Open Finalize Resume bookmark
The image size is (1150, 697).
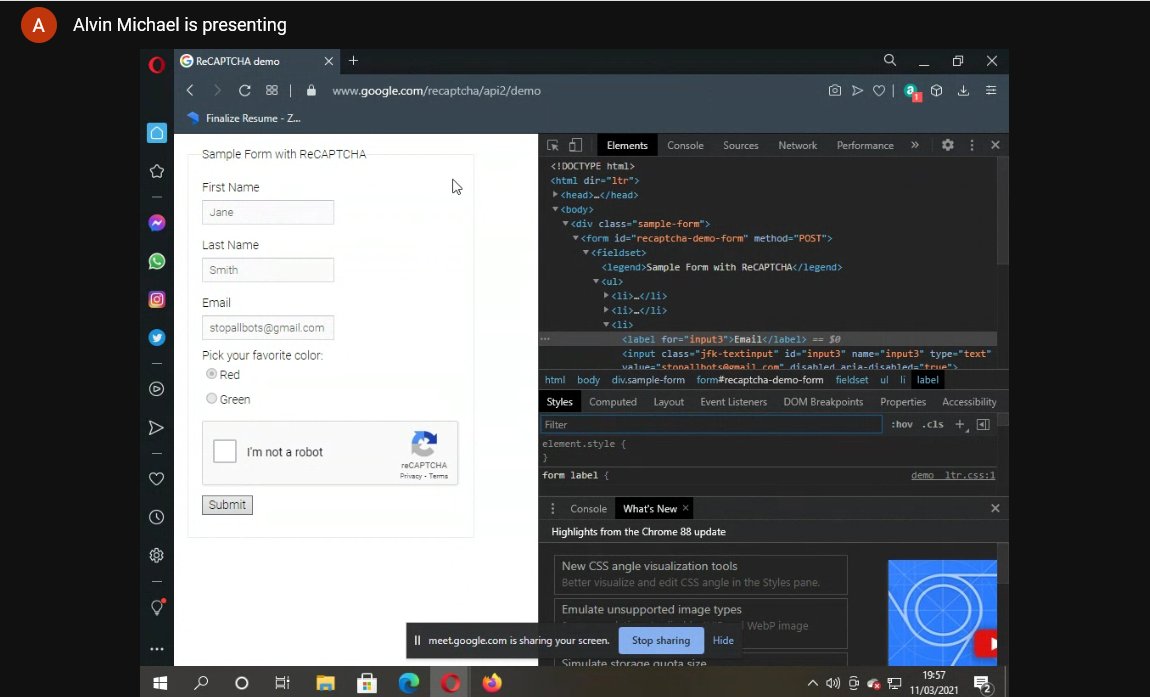244,118
